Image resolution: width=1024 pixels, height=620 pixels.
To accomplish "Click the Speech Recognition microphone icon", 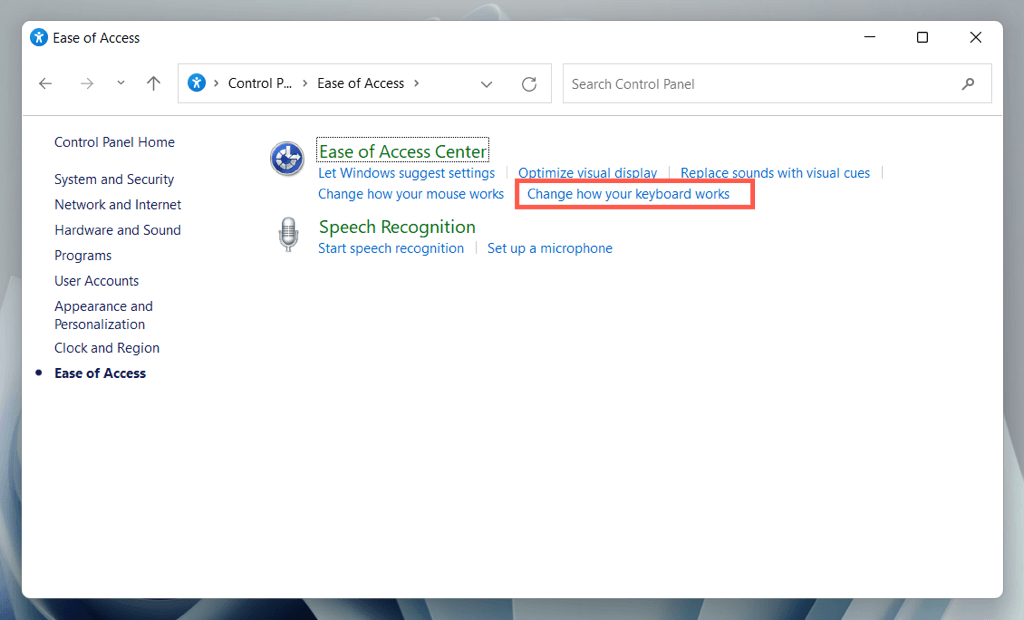I will (x=288, y=235).
